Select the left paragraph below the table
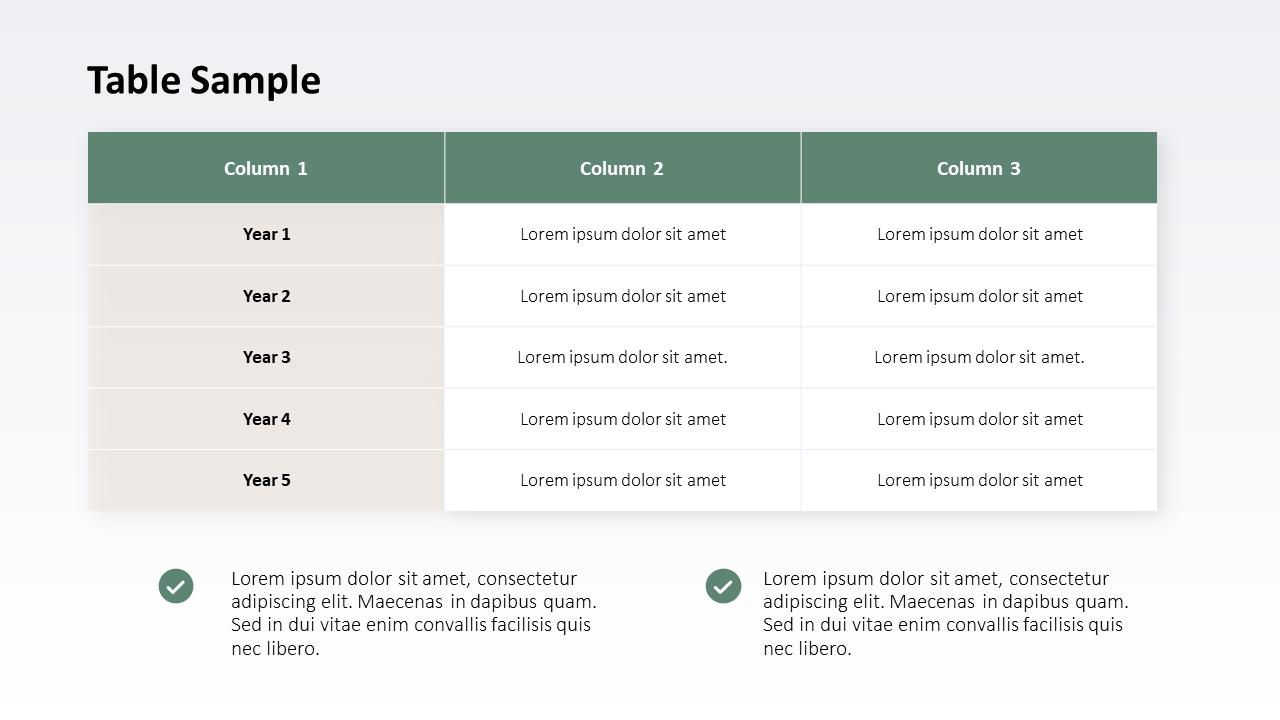1280x720 pixels. (413, 613)
